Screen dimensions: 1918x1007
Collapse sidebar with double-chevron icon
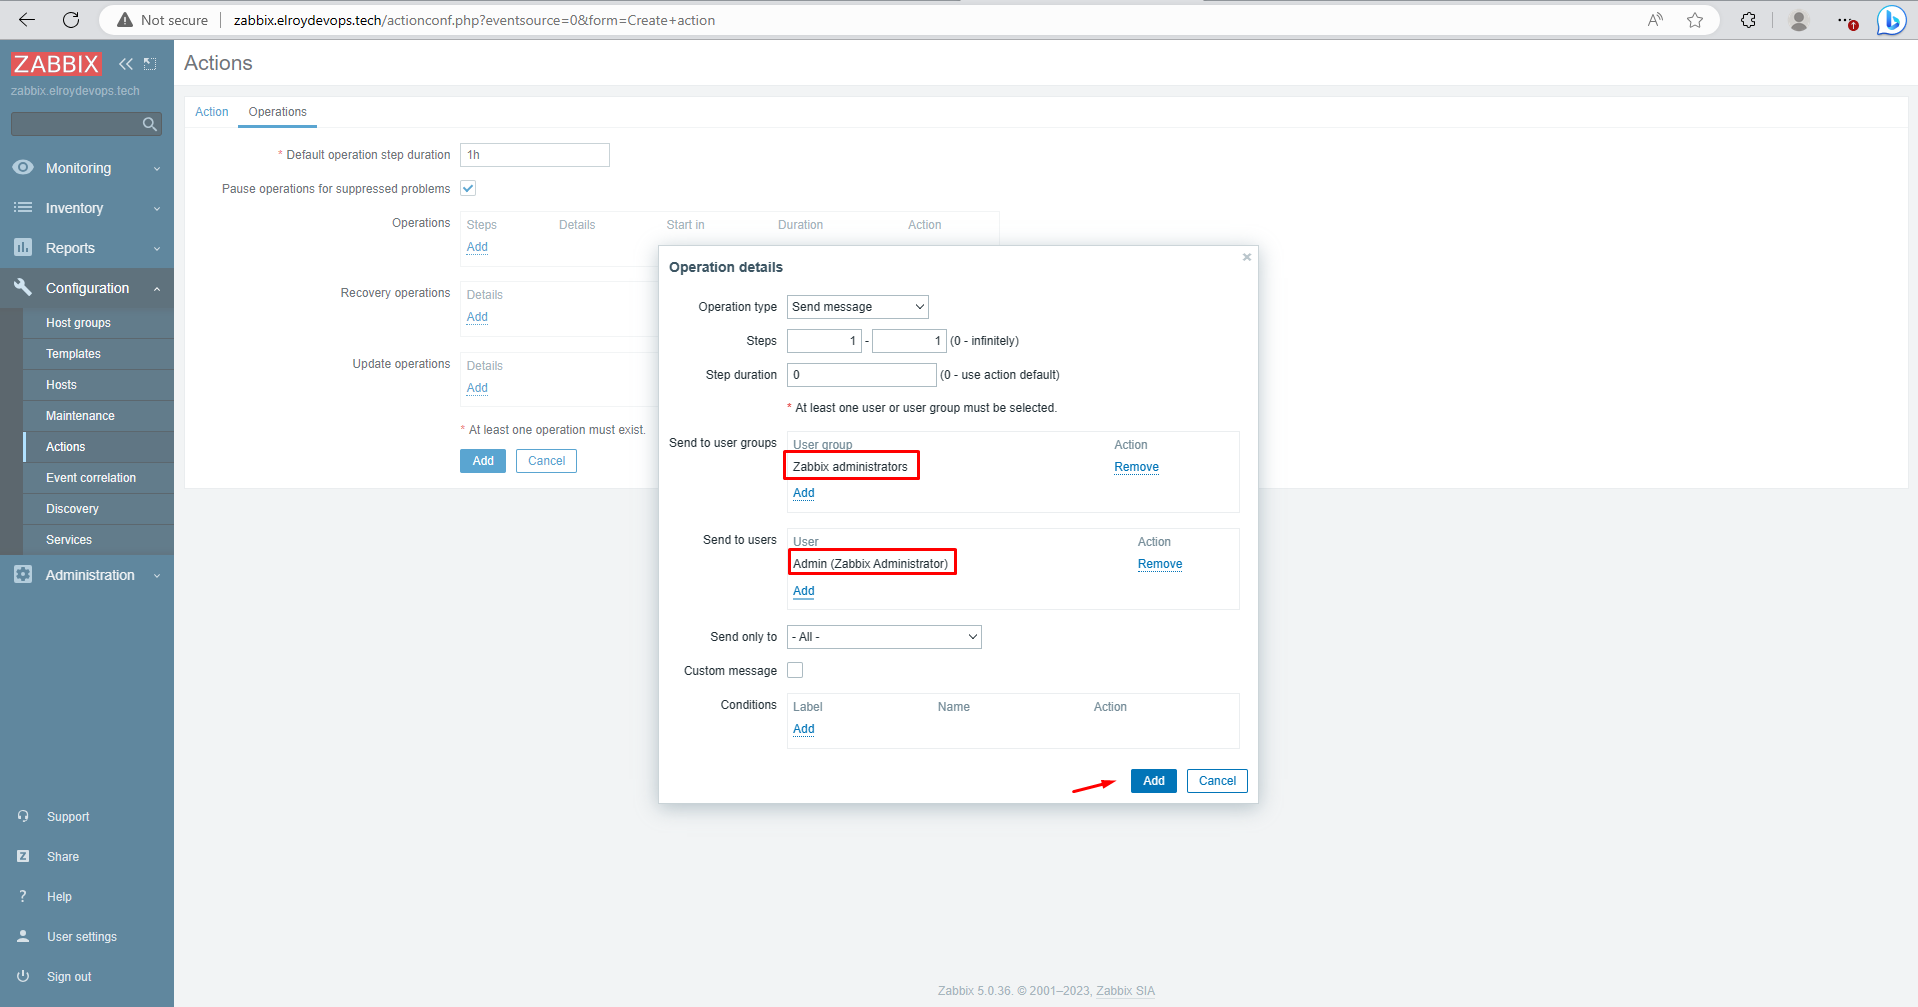(x=126, y=64)
